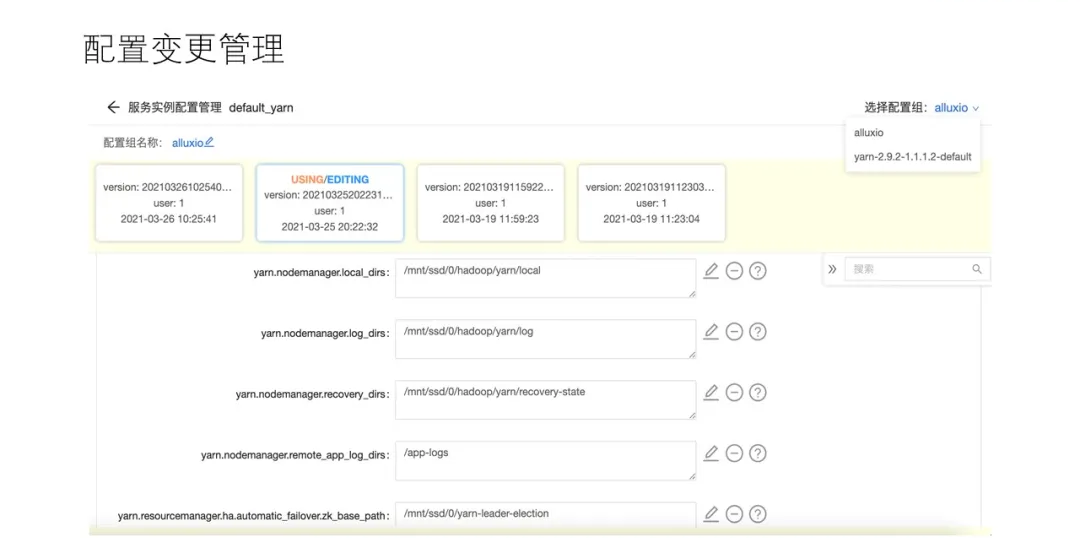1080x538 pixels.
Task: Click search magnifier icon in 搜索 box
Action: pyautogui.click(x=977, y=269)
